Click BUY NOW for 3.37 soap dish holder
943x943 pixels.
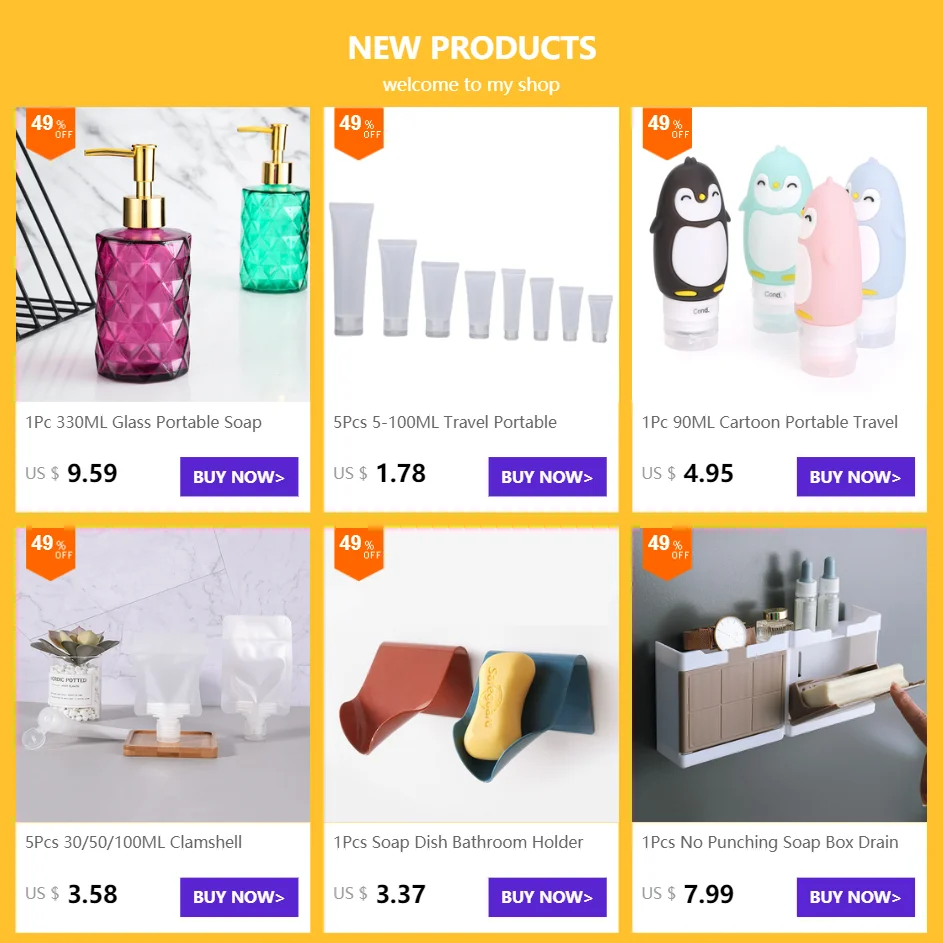(x=547, y=897)
